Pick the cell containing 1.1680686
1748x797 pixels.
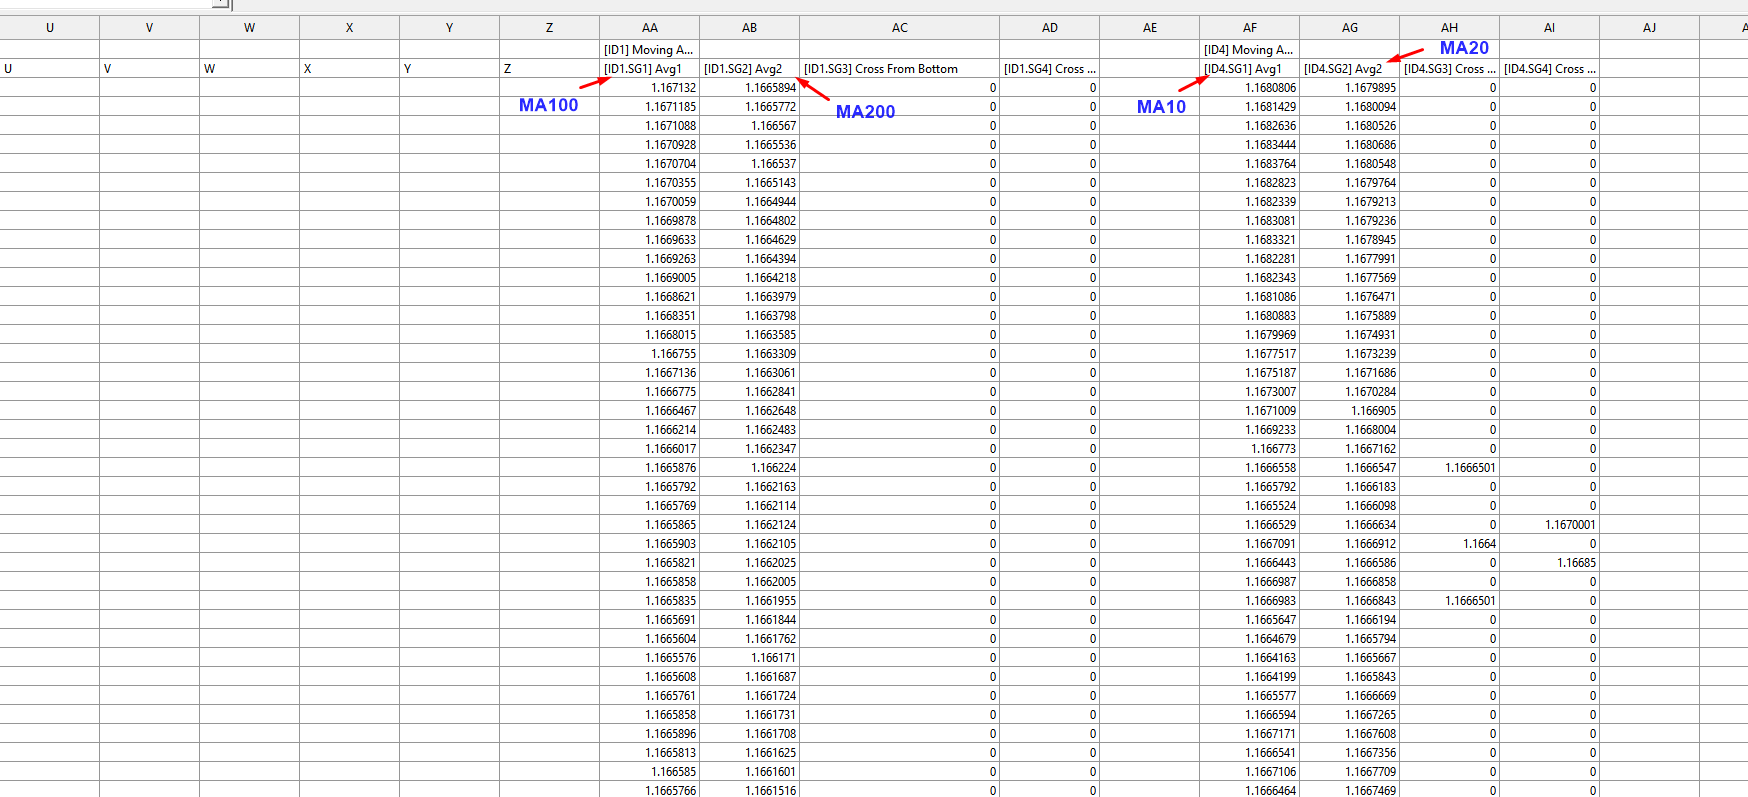coord(1350,145)
